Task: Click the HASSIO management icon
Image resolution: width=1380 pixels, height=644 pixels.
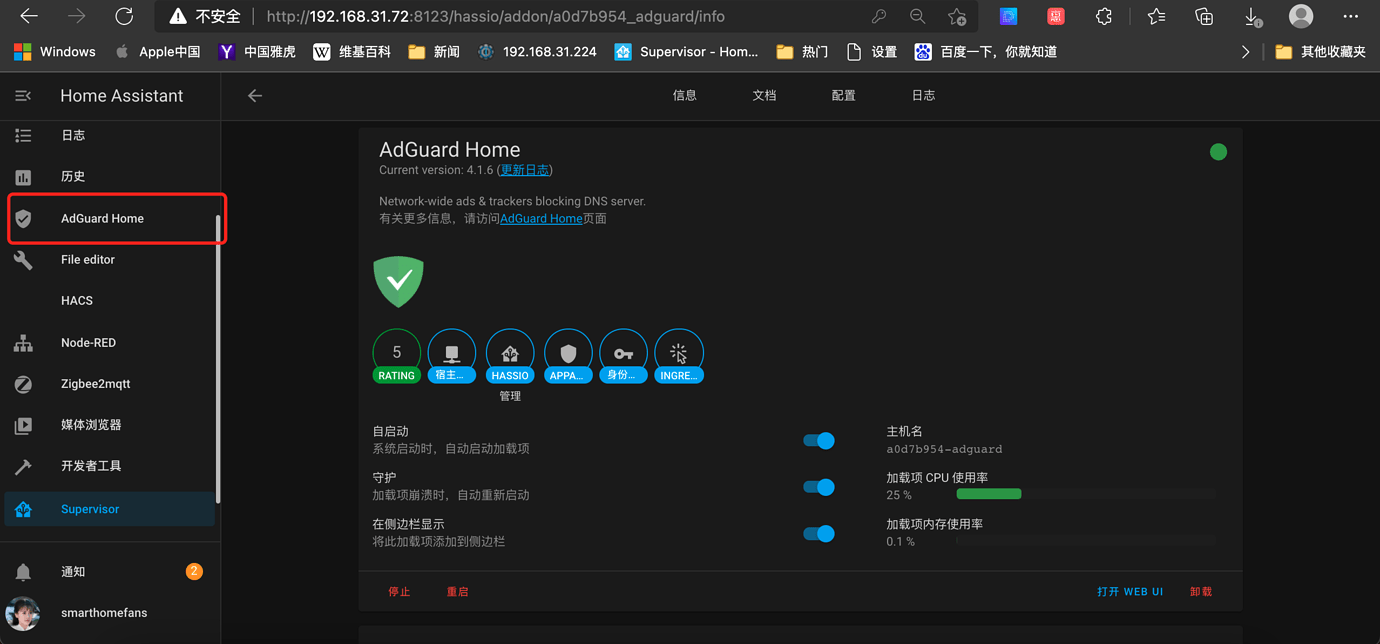Action: click(510, 351)
